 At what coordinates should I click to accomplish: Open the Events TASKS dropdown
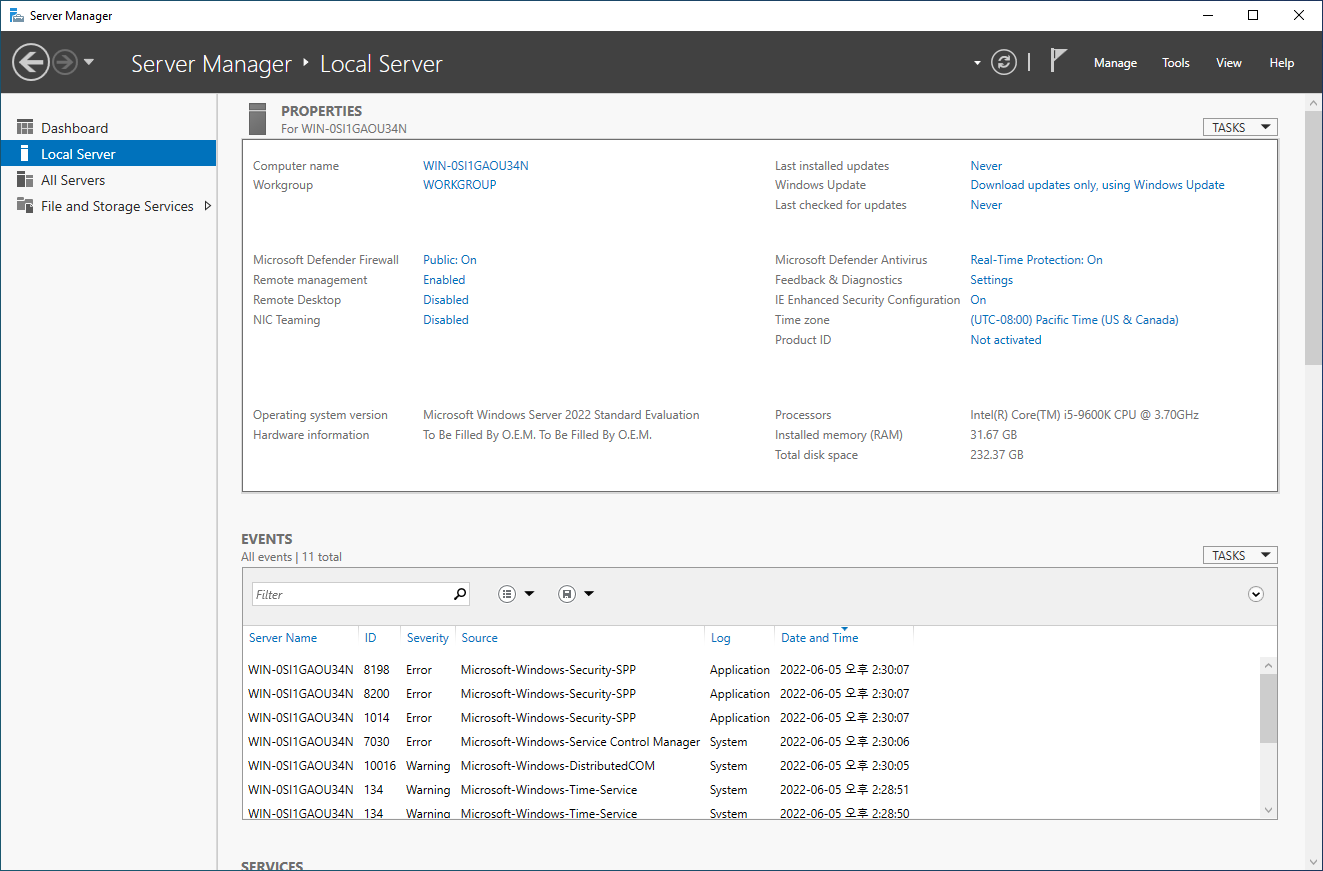1240,555
